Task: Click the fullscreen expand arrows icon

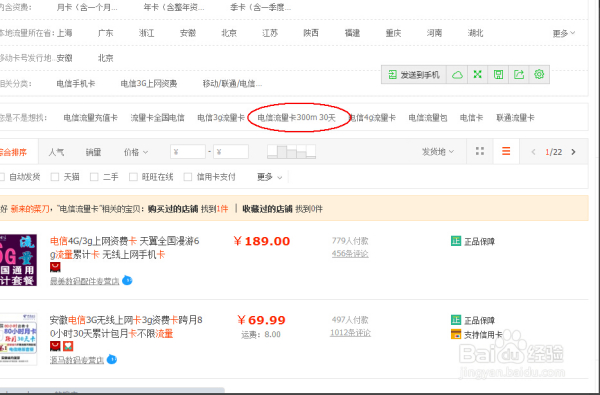Action: click(x=478, y=75)
